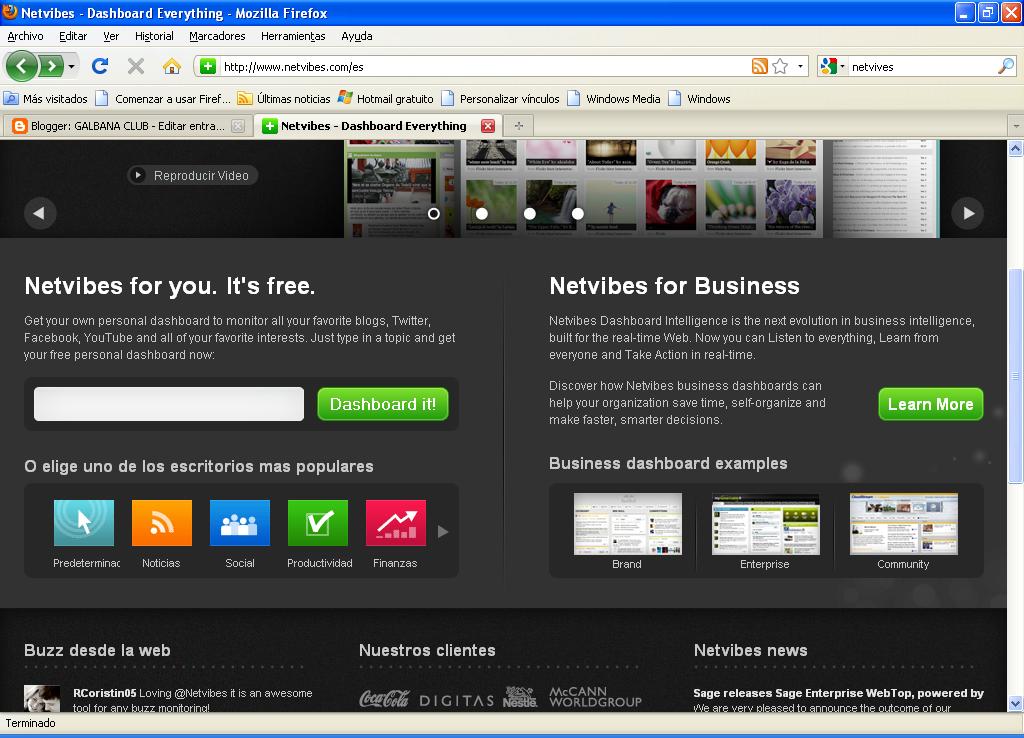Click the Learn More button

[x=930, y=404]
